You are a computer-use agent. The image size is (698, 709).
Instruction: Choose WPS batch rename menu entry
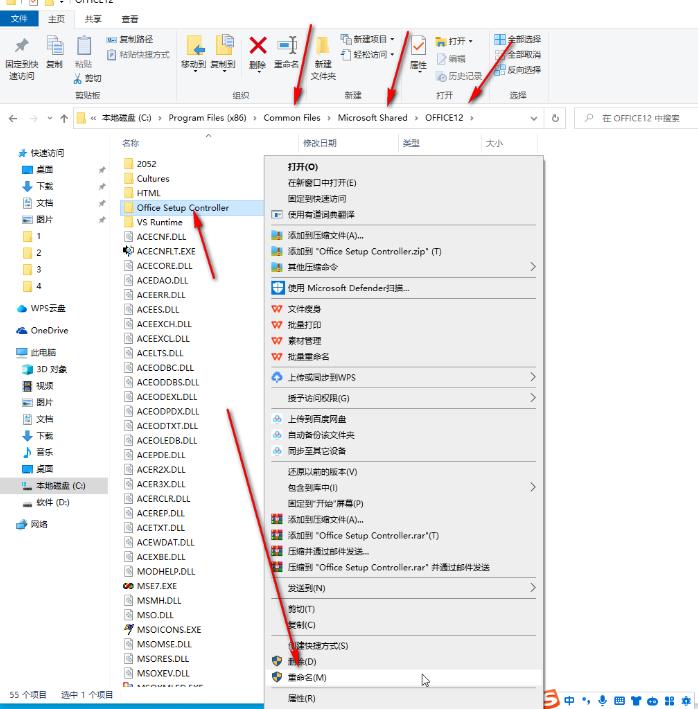(404, 357)
